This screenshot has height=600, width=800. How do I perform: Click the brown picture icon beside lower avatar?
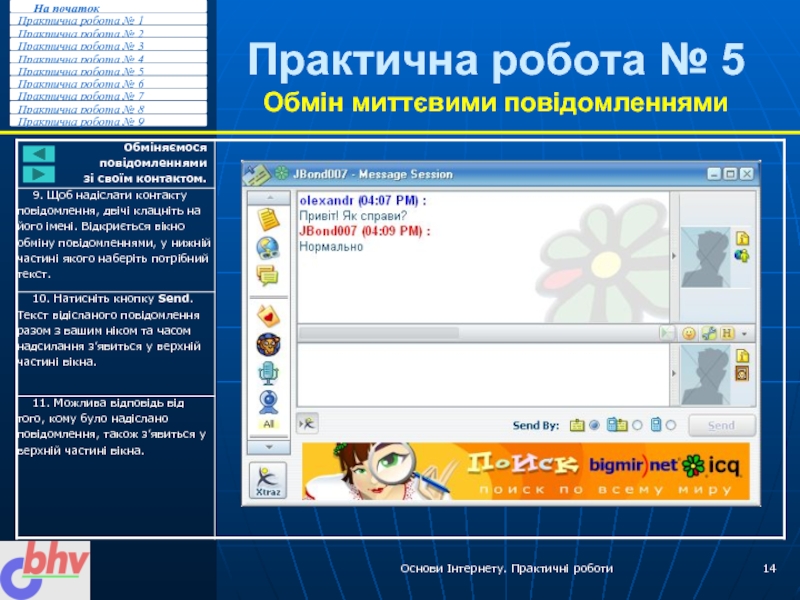[742, 373]
